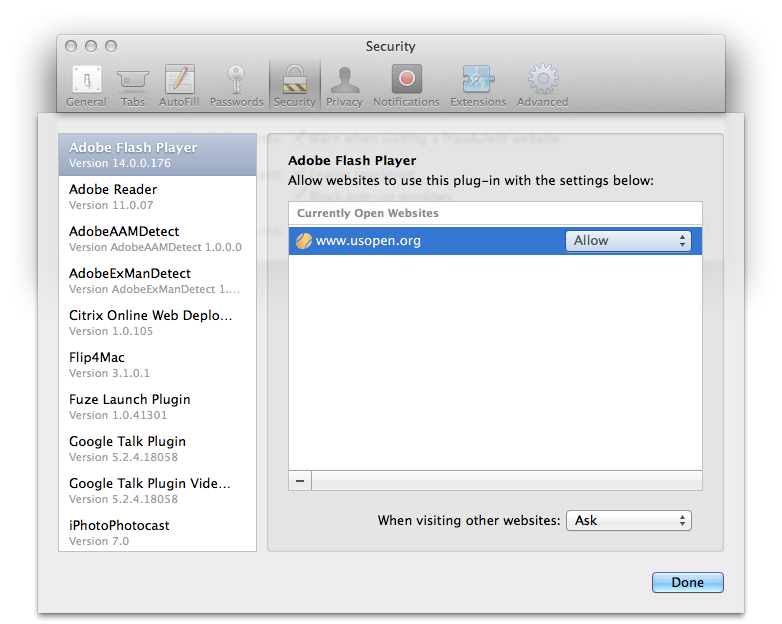
Task: Click the green zoom window button
Action: point(111,46)
